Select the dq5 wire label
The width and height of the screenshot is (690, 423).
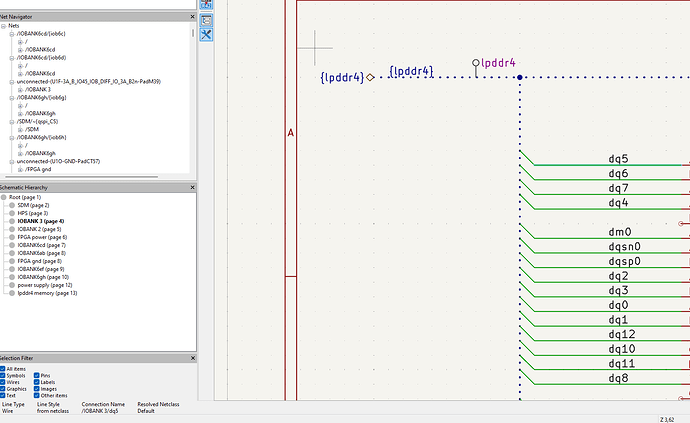618,159
